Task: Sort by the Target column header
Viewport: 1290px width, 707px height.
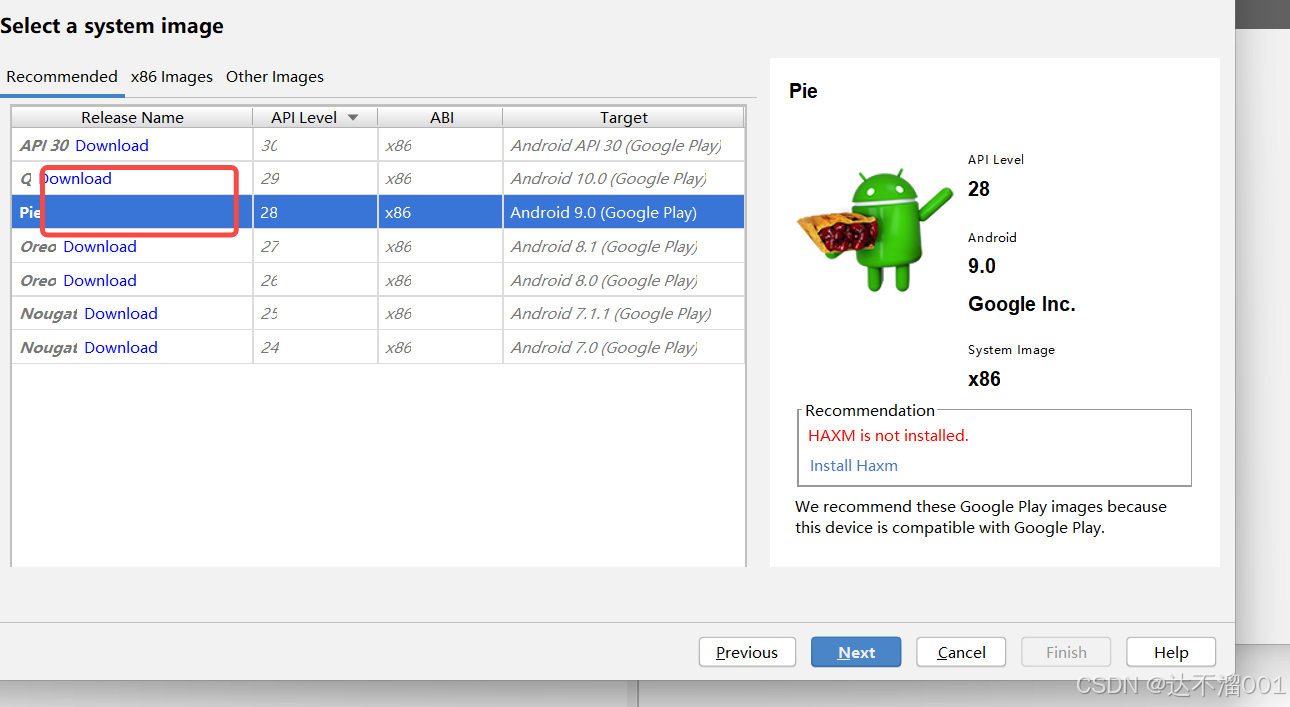Action: click(624, 117)
